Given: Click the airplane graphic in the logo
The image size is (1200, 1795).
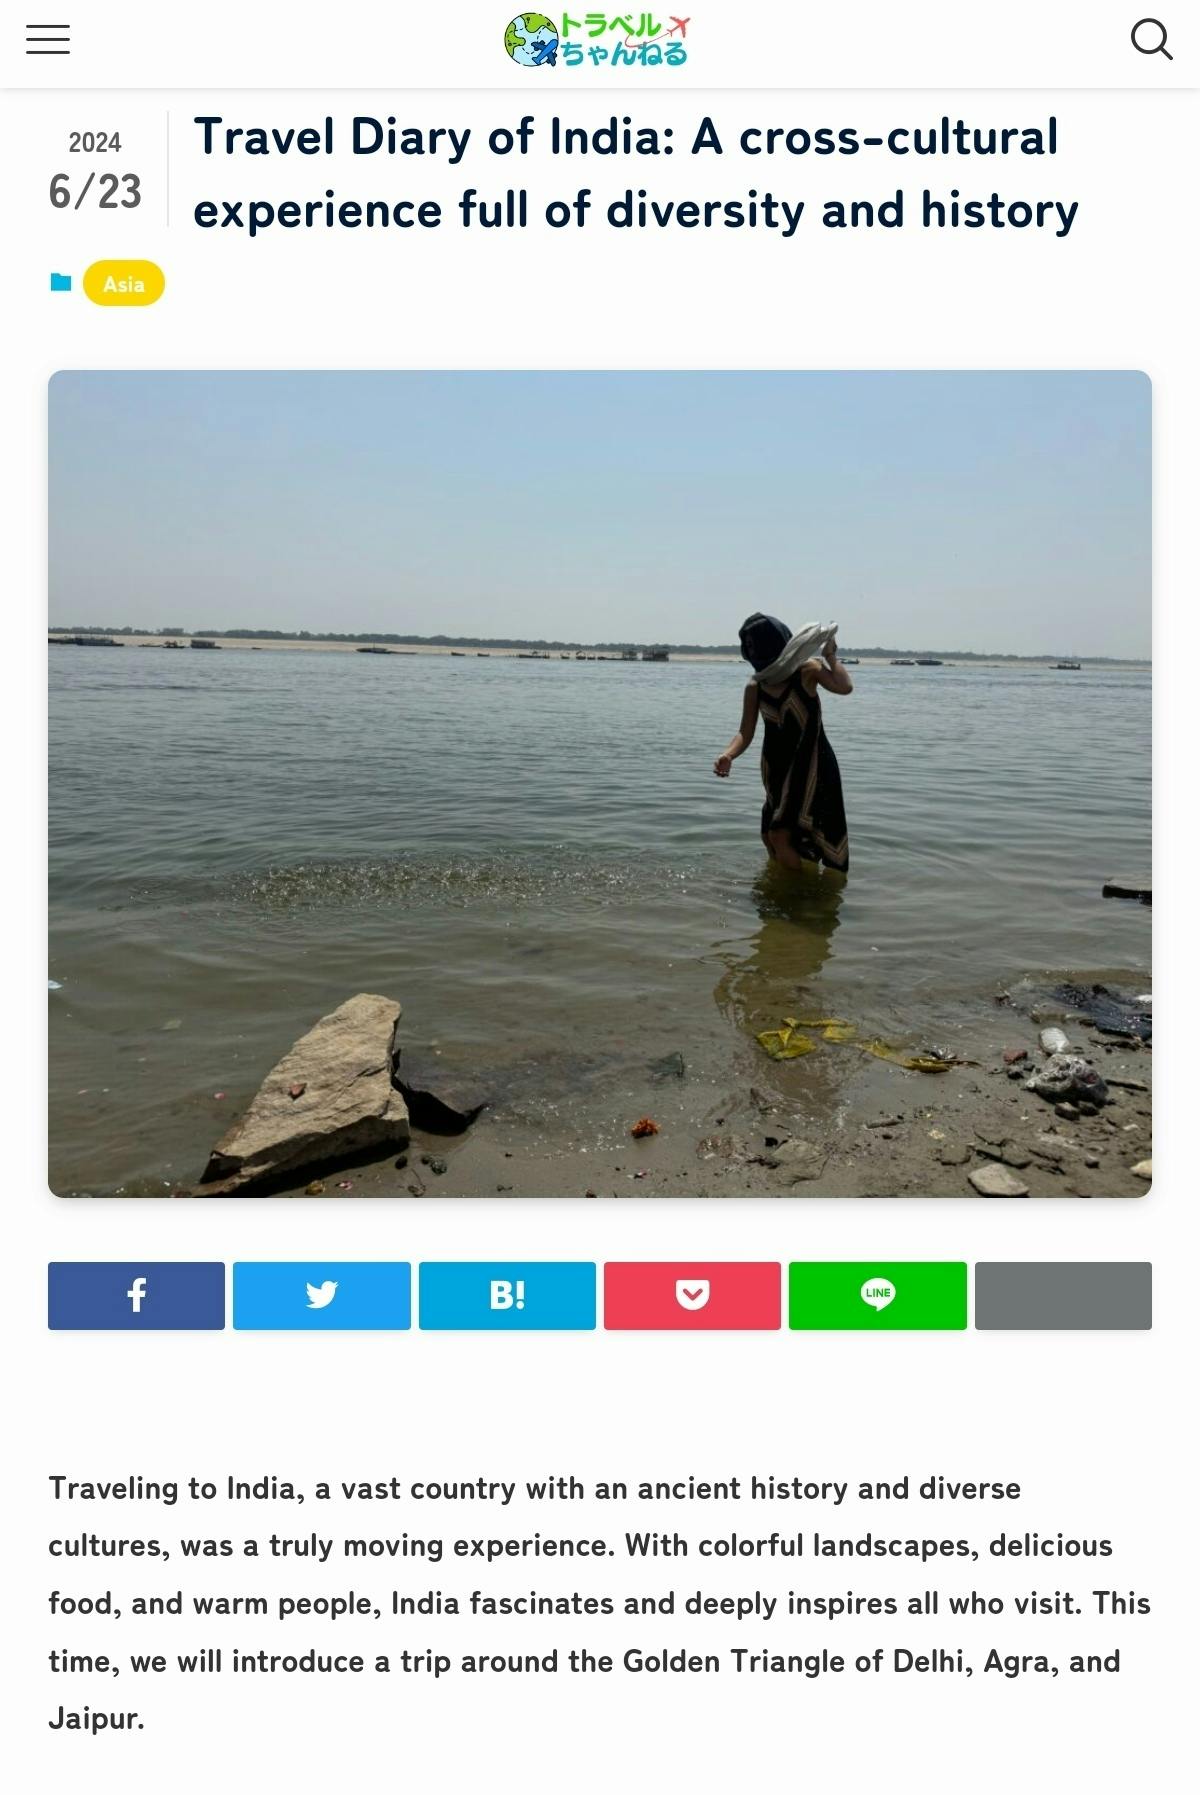Looking at the screenshot, I should (679, 26).
